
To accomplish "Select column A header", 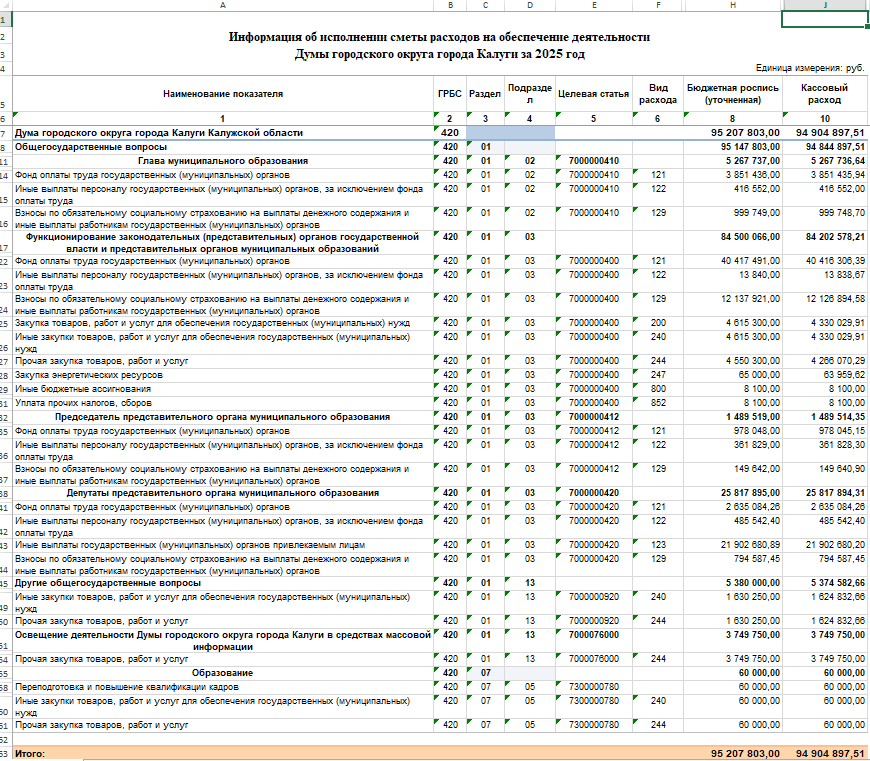I will 222,5.
